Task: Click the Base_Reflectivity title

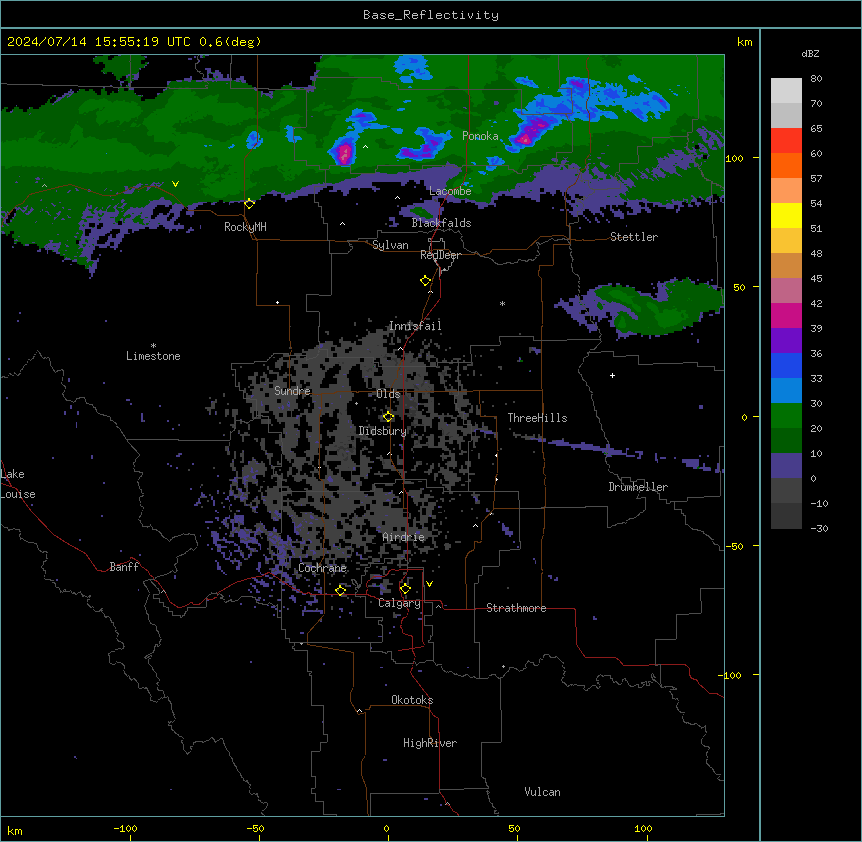Action: (431, 15)
